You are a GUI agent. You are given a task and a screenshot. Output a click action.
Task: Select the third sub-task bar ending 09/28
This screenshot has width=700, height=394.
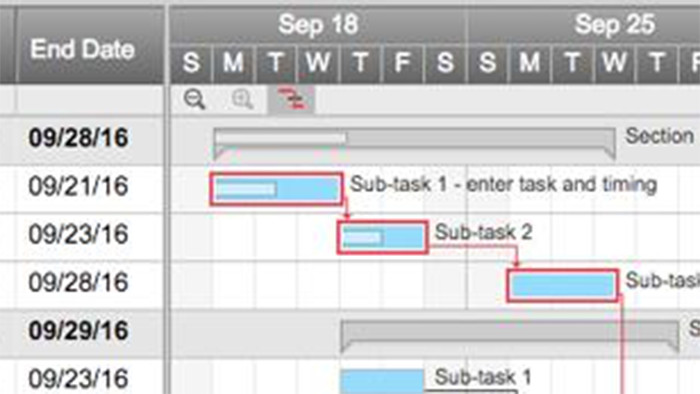(x=562, y=285)
